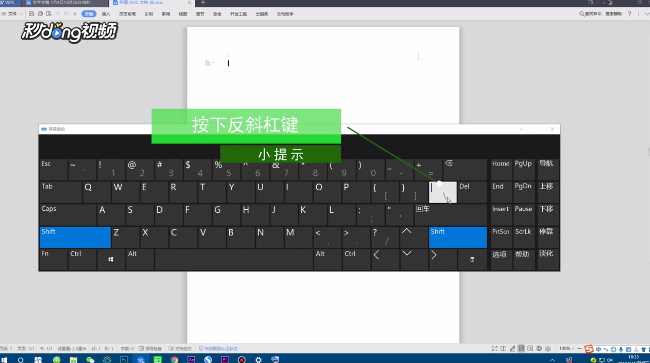Select the web layout globe icon in status bar
The image size is (650, 363).
[x=539, y=349]
